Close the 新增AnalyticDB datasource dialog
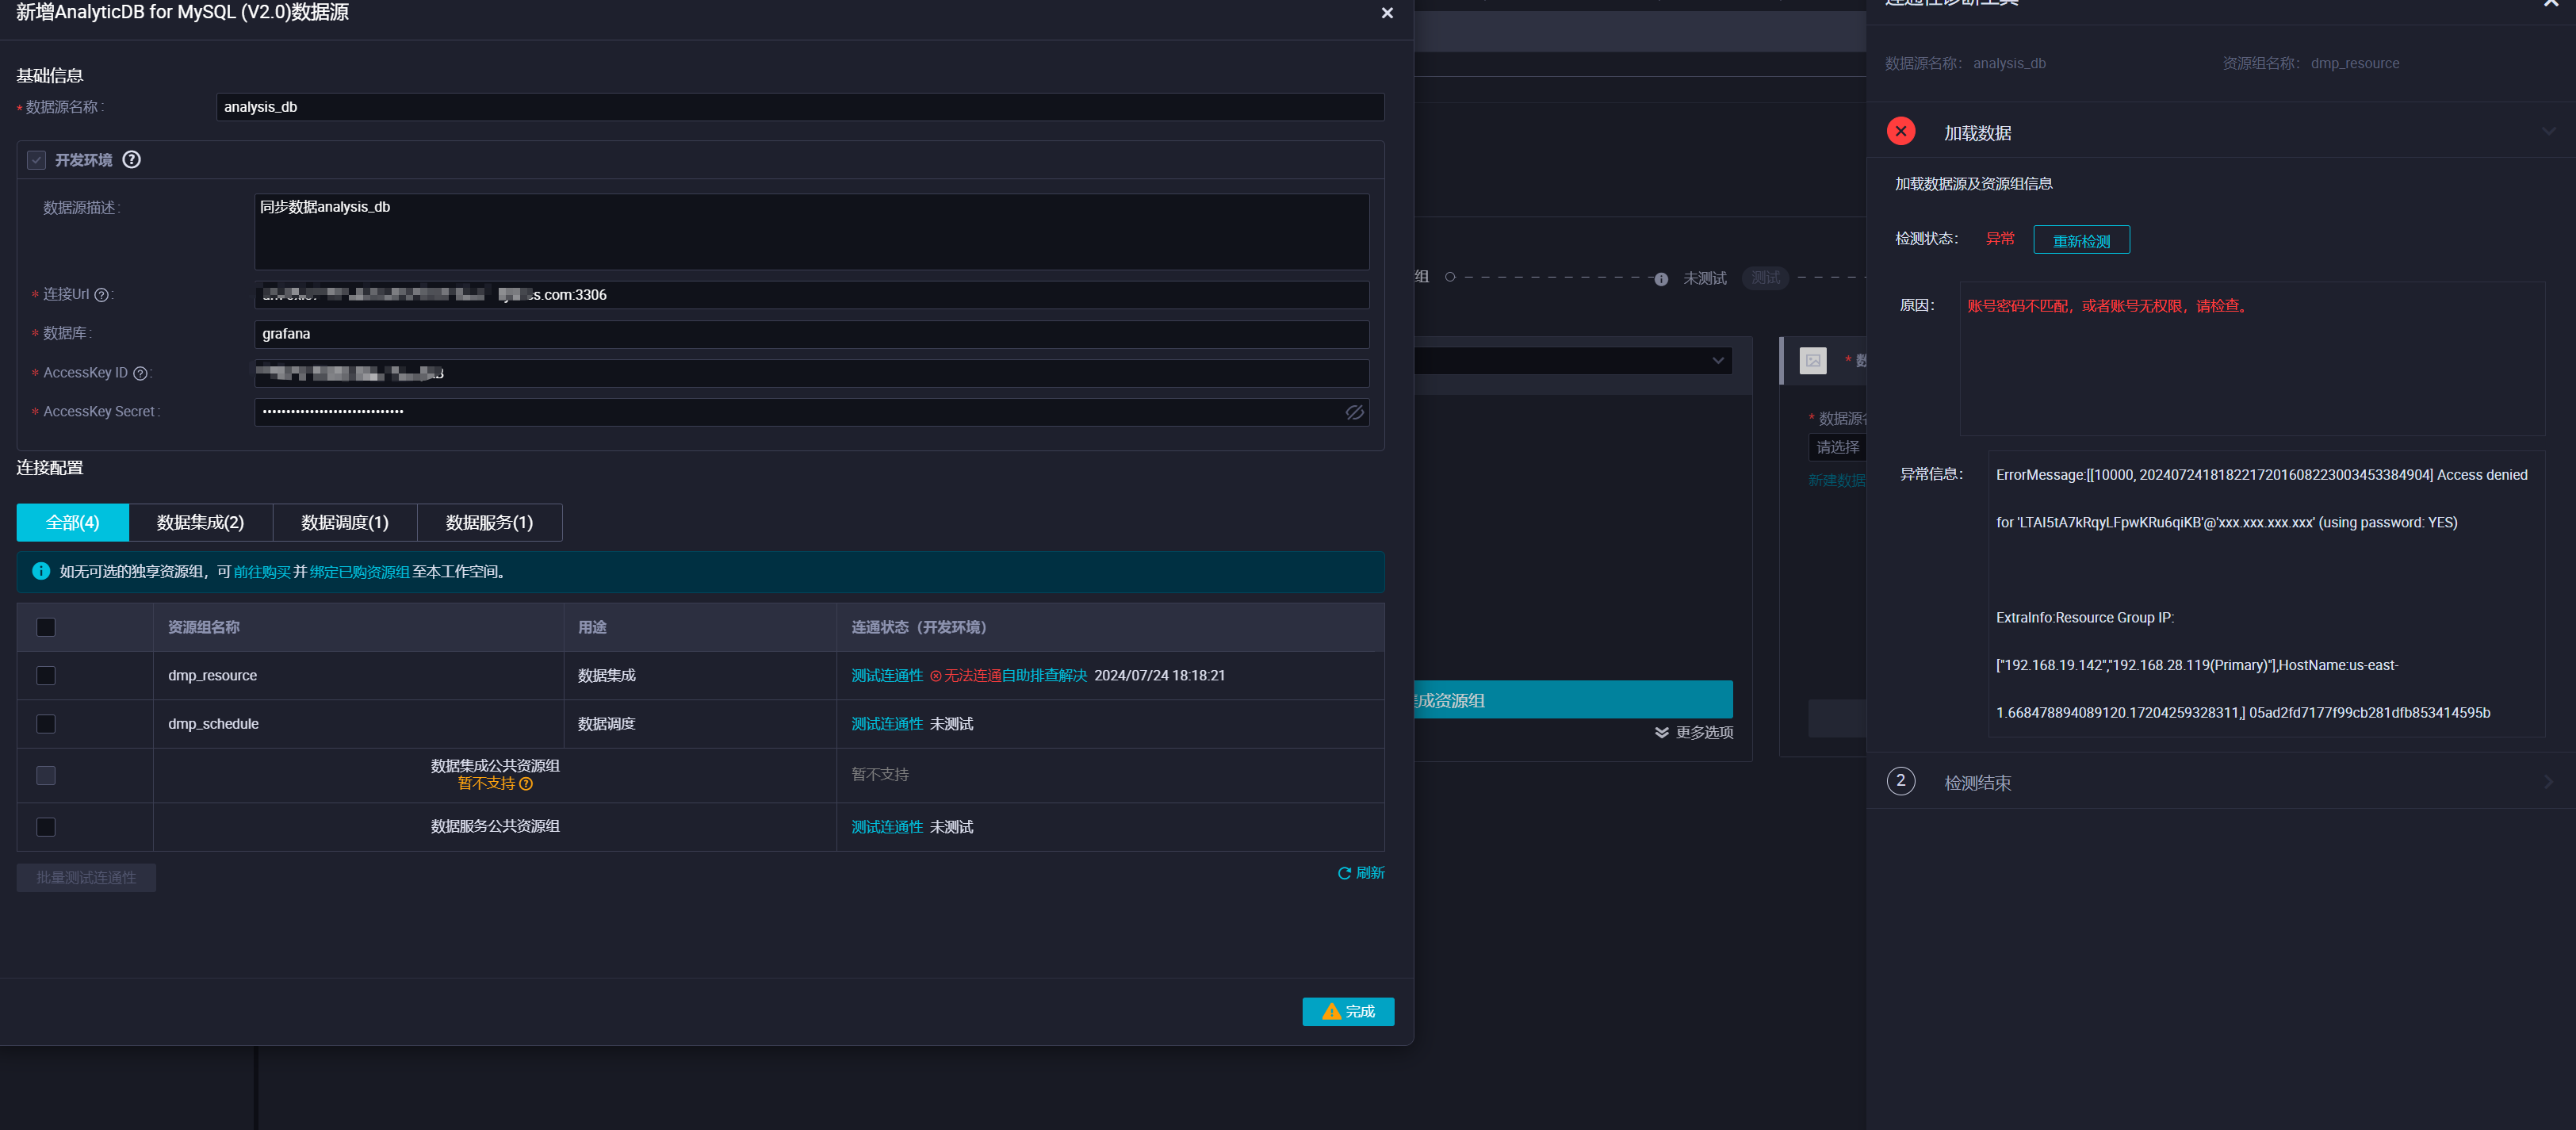This screenshot has height=1130, width=2576. tap(1386, 13)
